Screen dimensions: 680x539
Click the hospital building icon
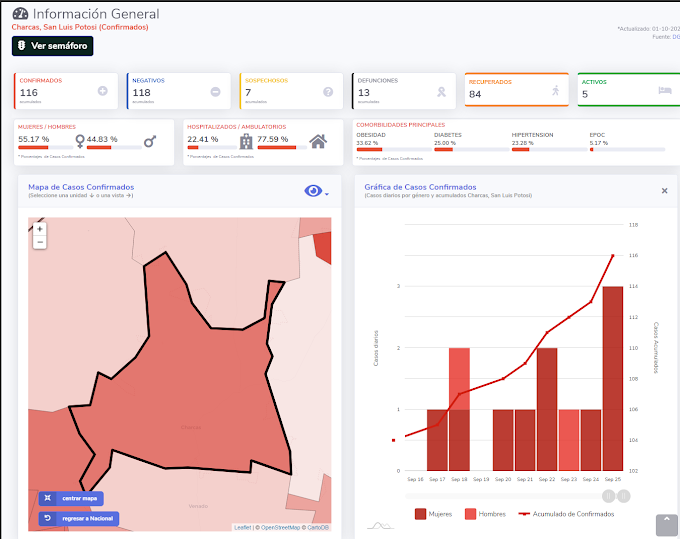point(246,141)
